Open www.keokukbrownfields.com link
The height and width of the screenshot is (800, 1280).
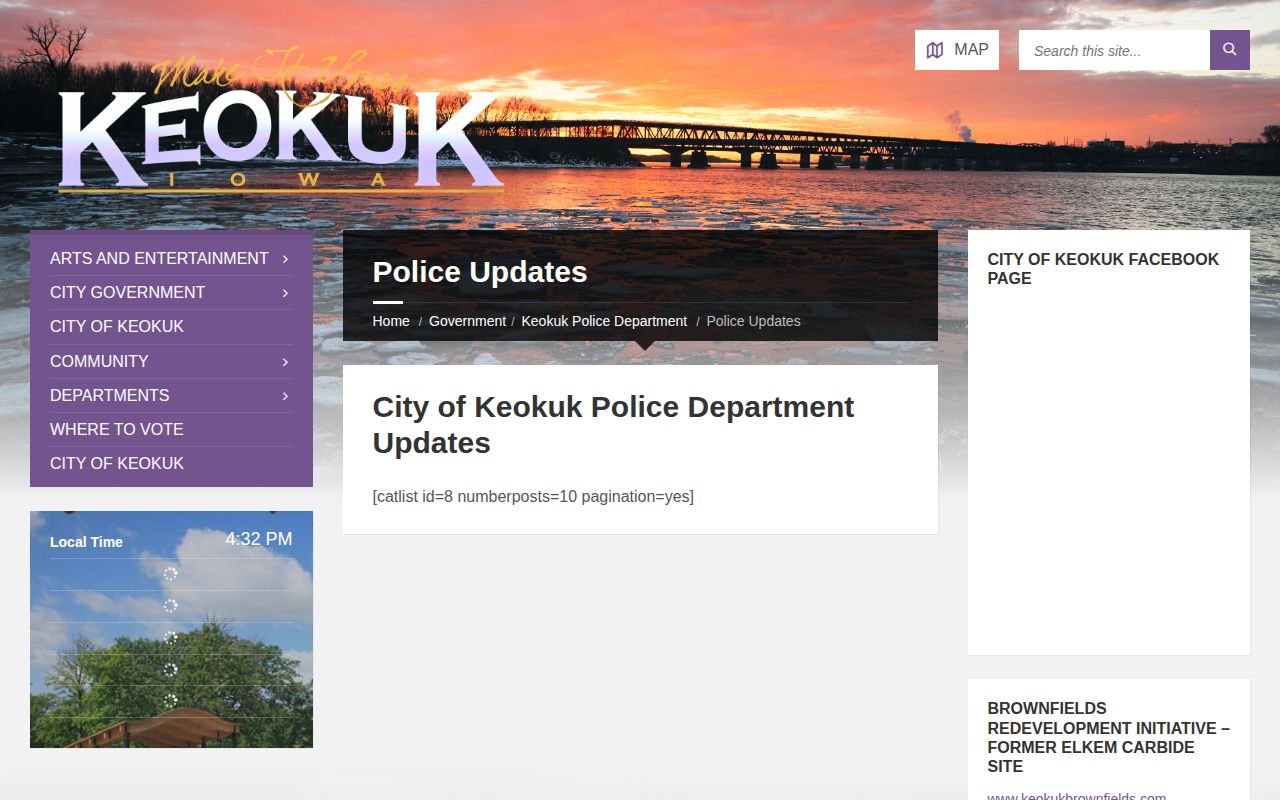click(x=1076, y=796)
